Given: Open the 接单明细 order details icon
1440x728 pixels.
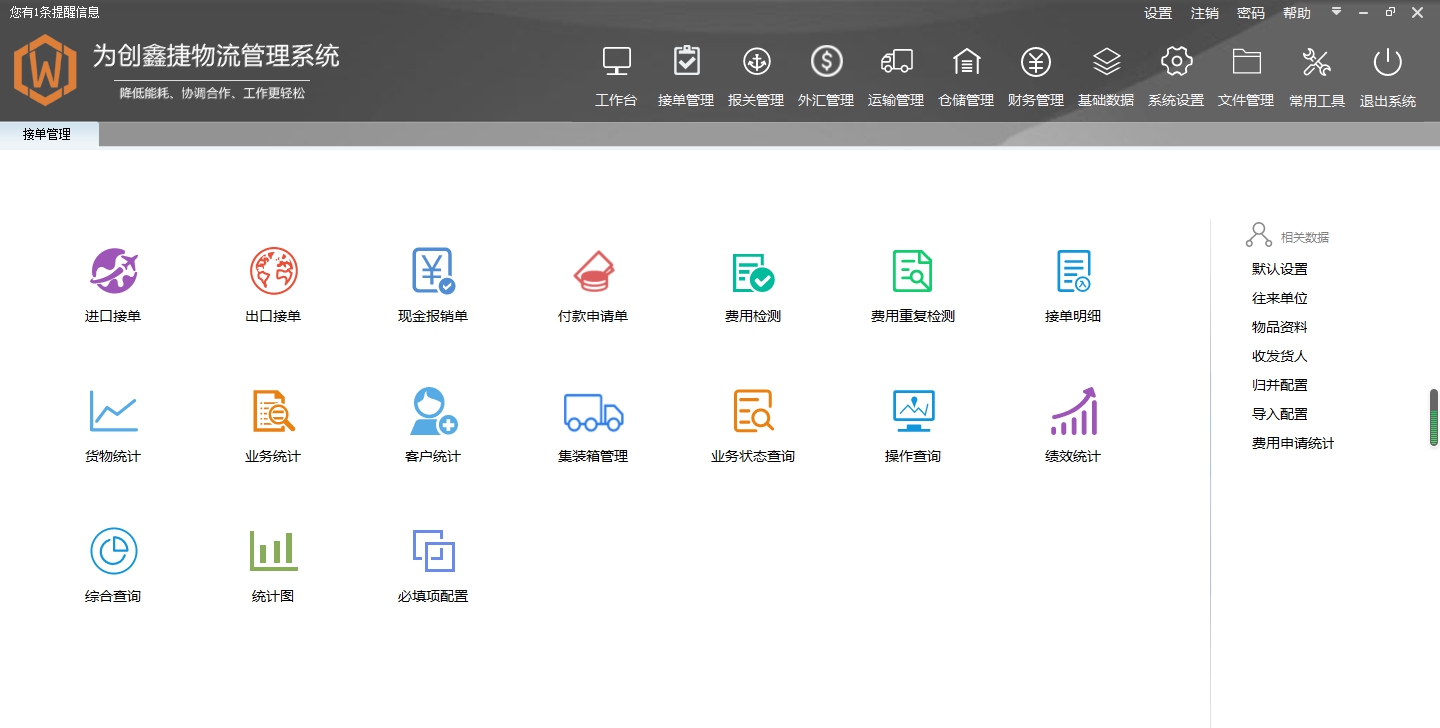Looking at the screenshot, I should click(1070, 283).
